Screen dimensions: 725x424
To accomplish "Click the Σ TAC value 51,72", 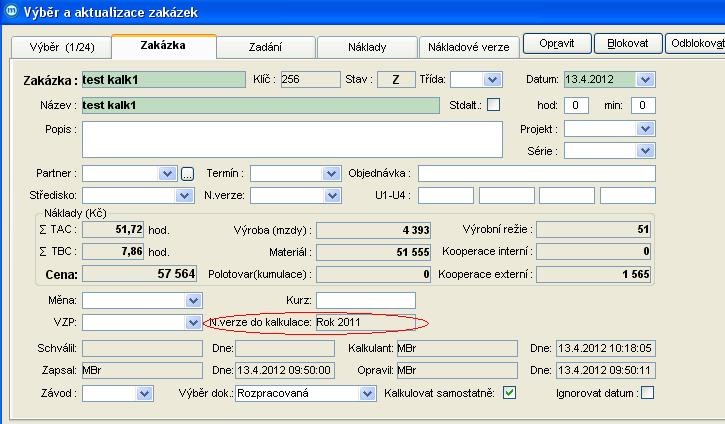I will (113, 230).
